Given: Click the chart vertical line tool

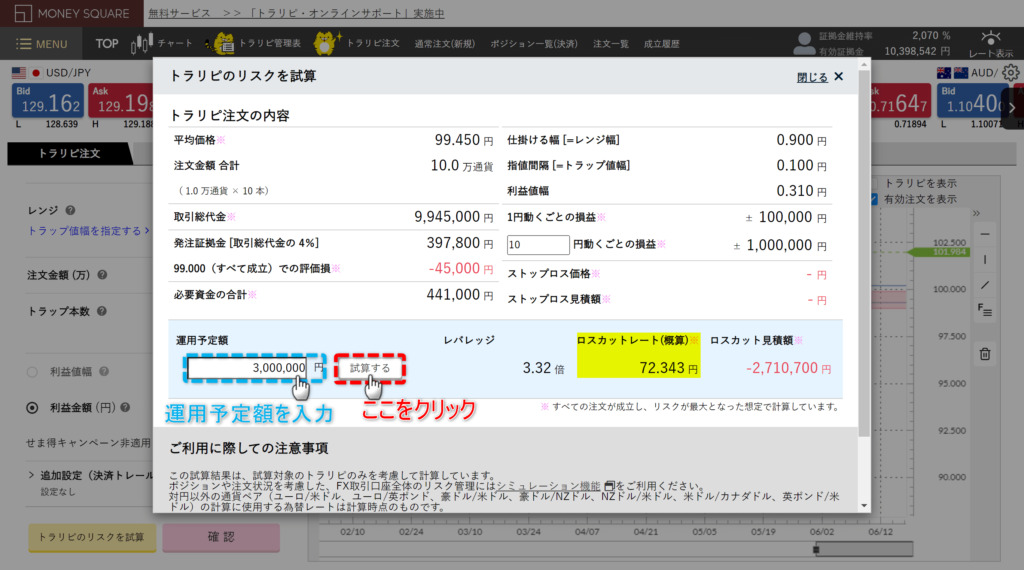Looking at the screenshot, I should (x=985, y=259).
